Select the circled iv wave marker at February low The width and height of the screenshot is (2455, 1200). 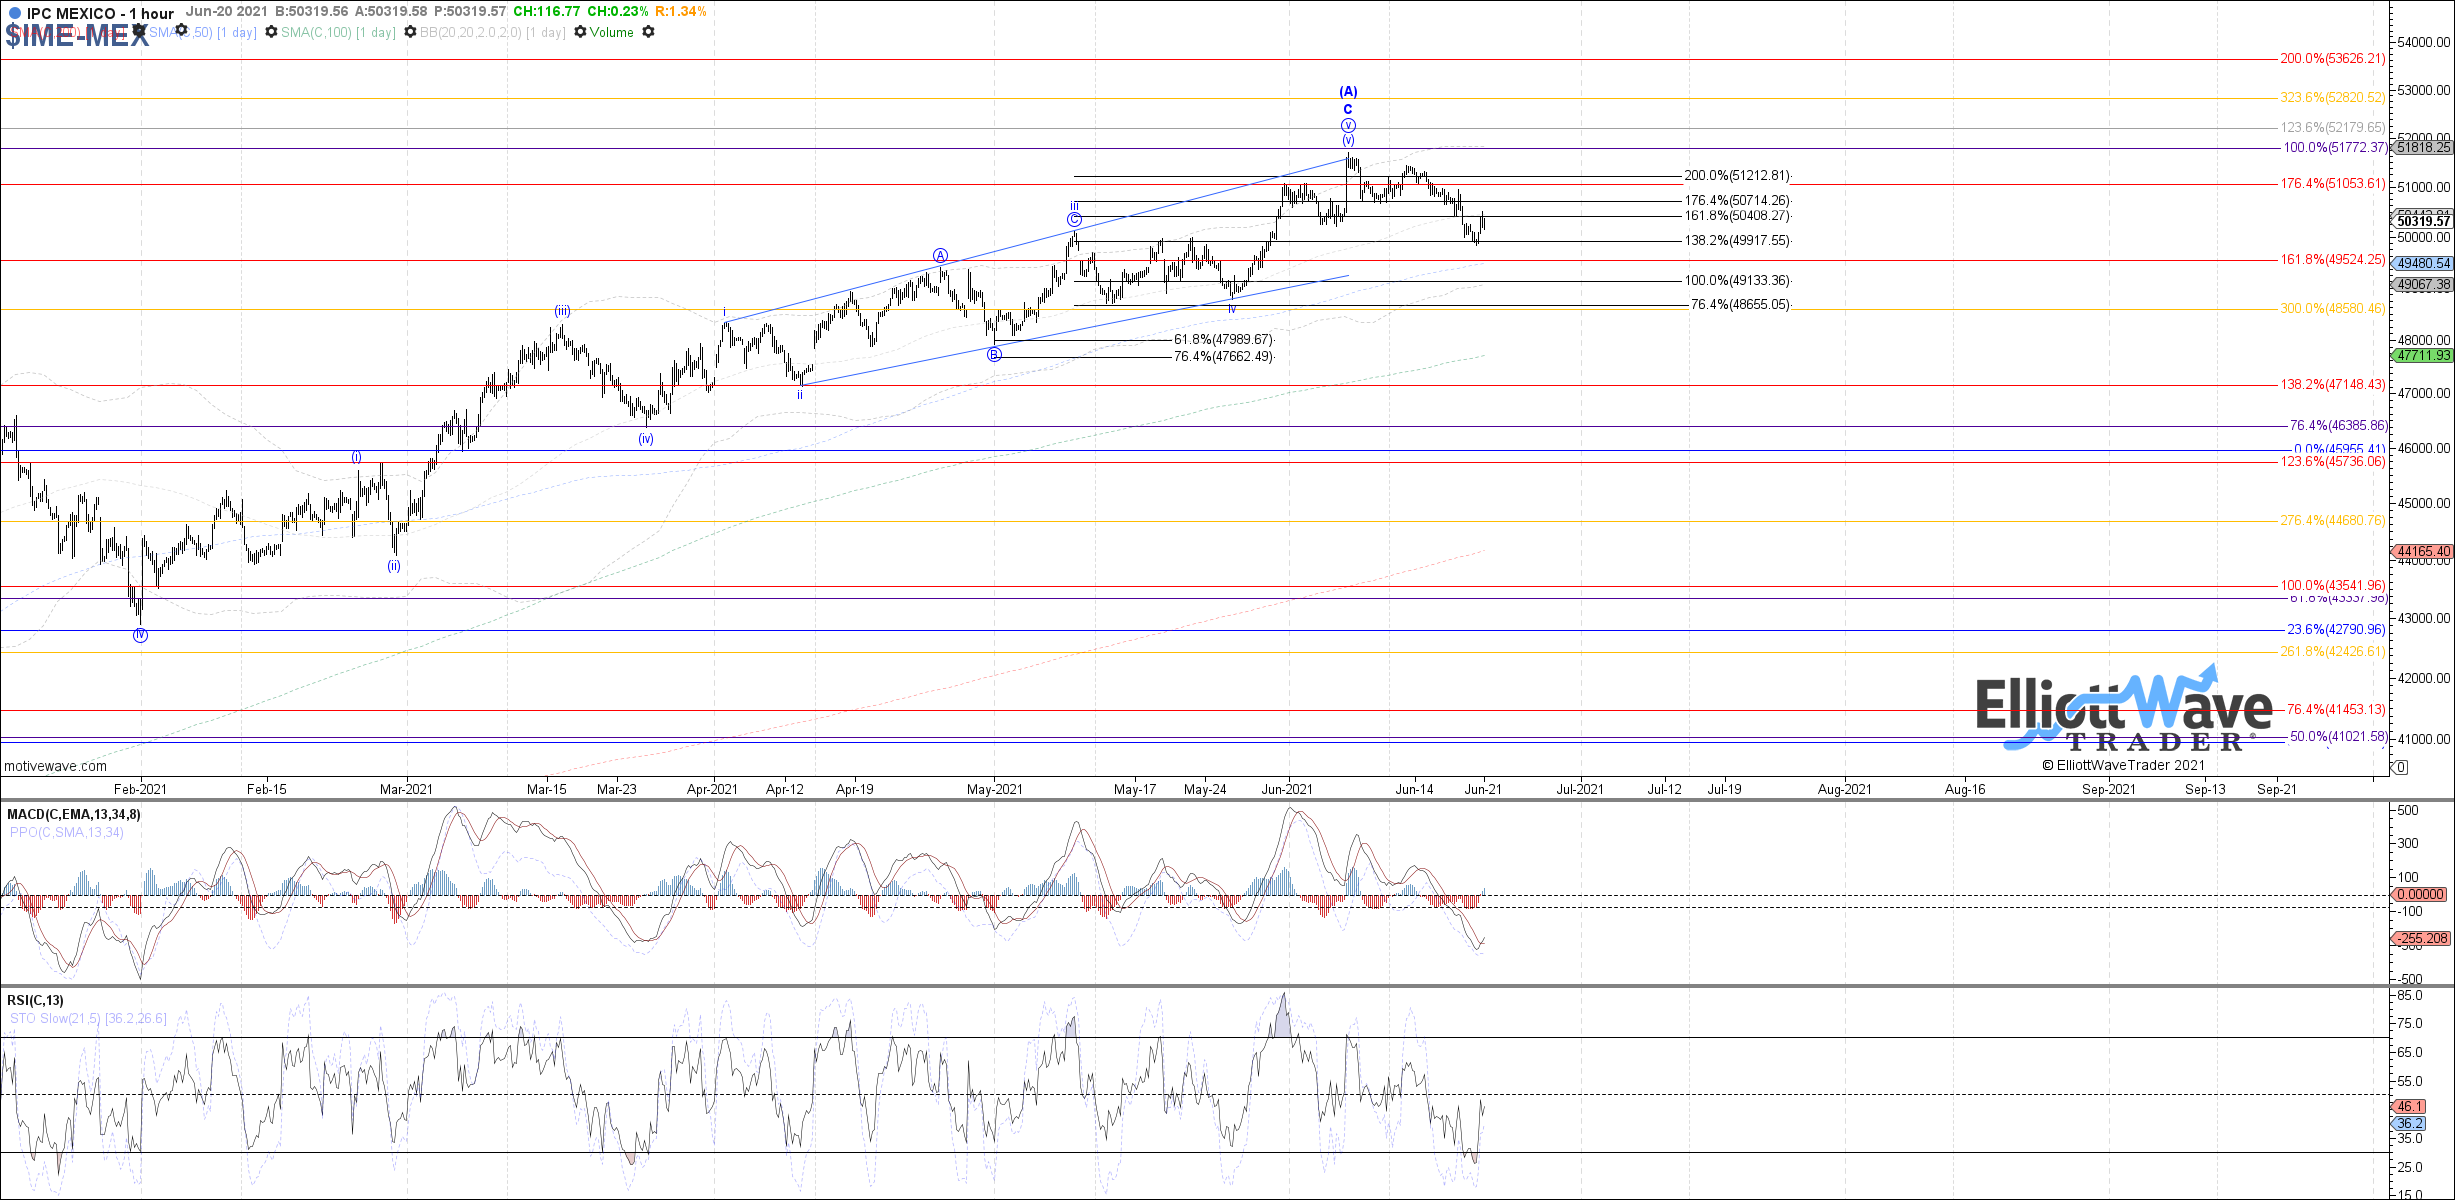tap(140, 635)
